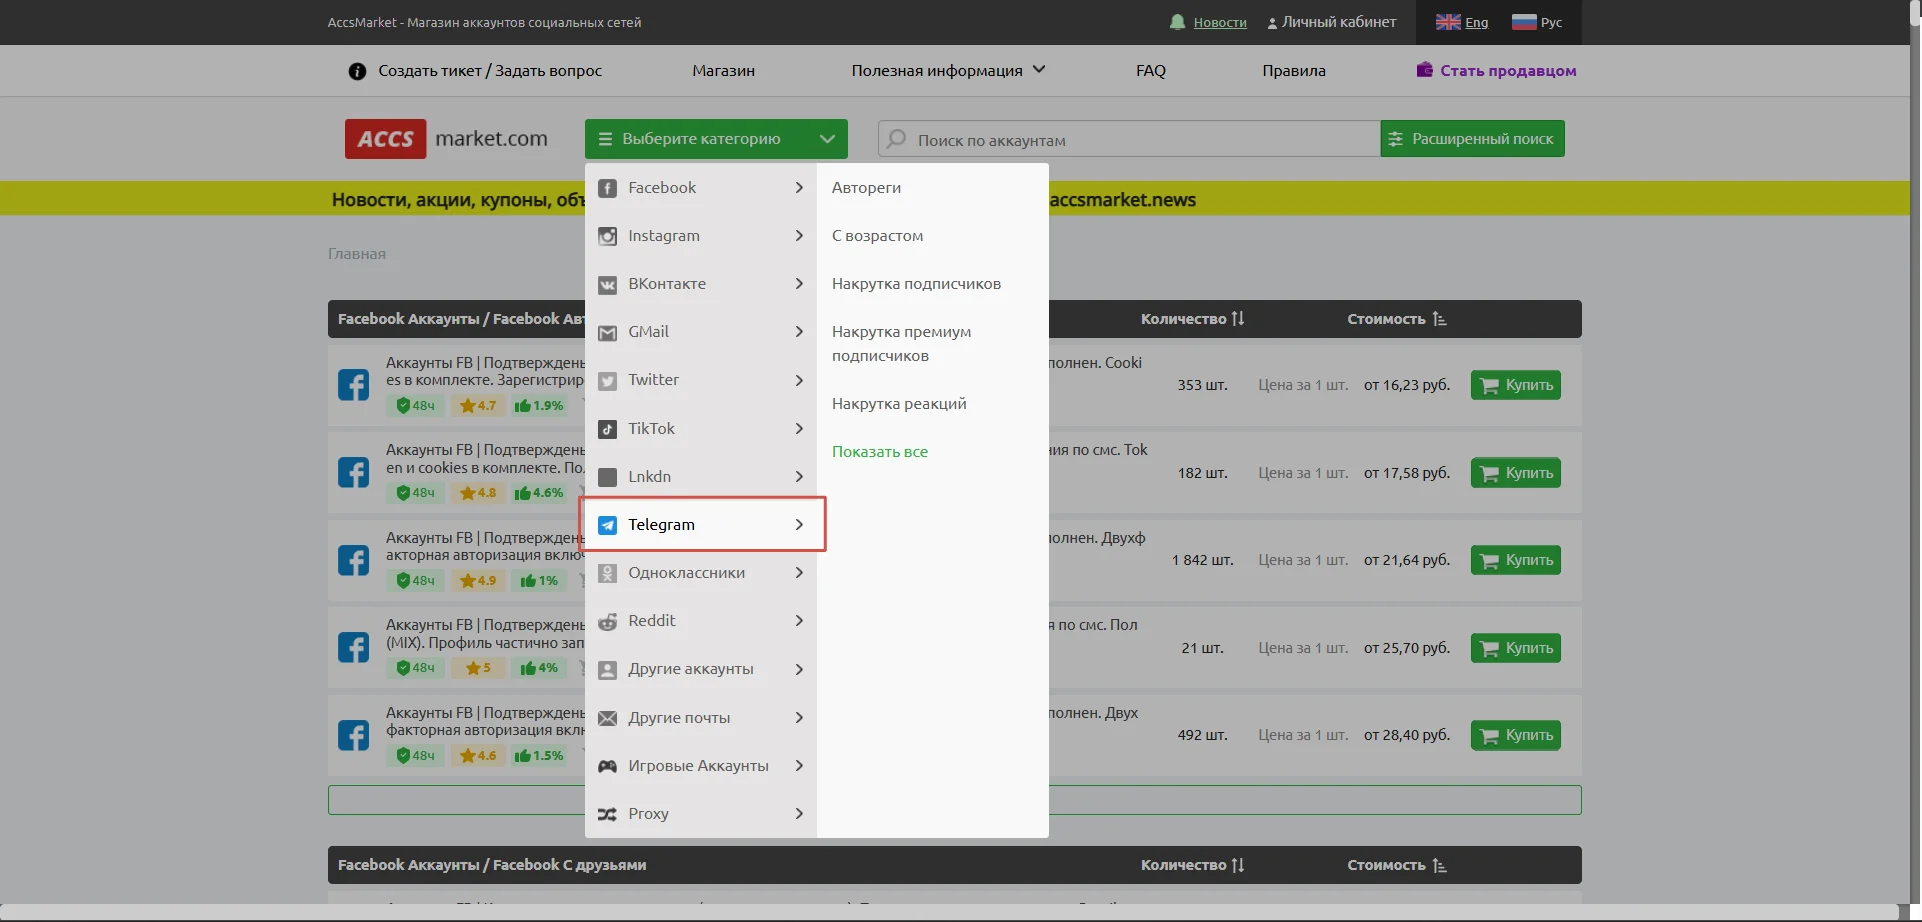Expand the Reddit submenu arrow
The height and width of the screenshot is (922, 1922).
[799, 621]
